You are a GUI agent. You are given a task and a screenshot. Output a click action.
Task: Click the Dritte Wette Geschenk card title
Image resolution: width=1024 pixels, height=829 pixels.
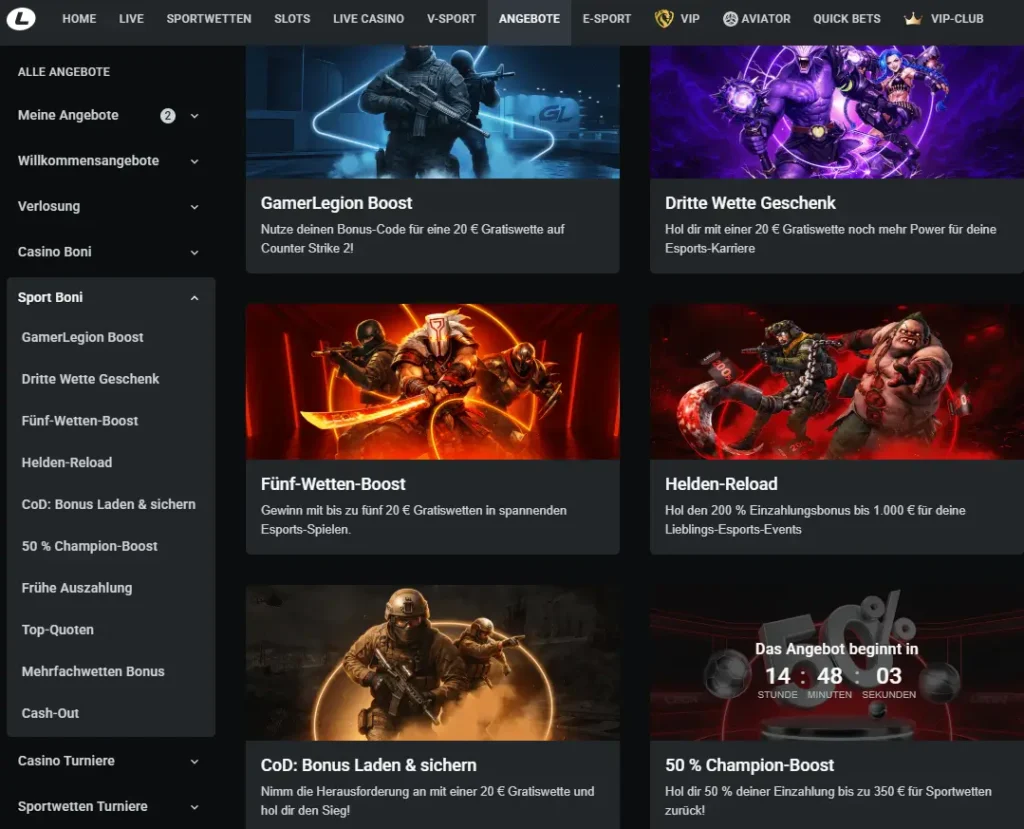[x=750, y=203]
